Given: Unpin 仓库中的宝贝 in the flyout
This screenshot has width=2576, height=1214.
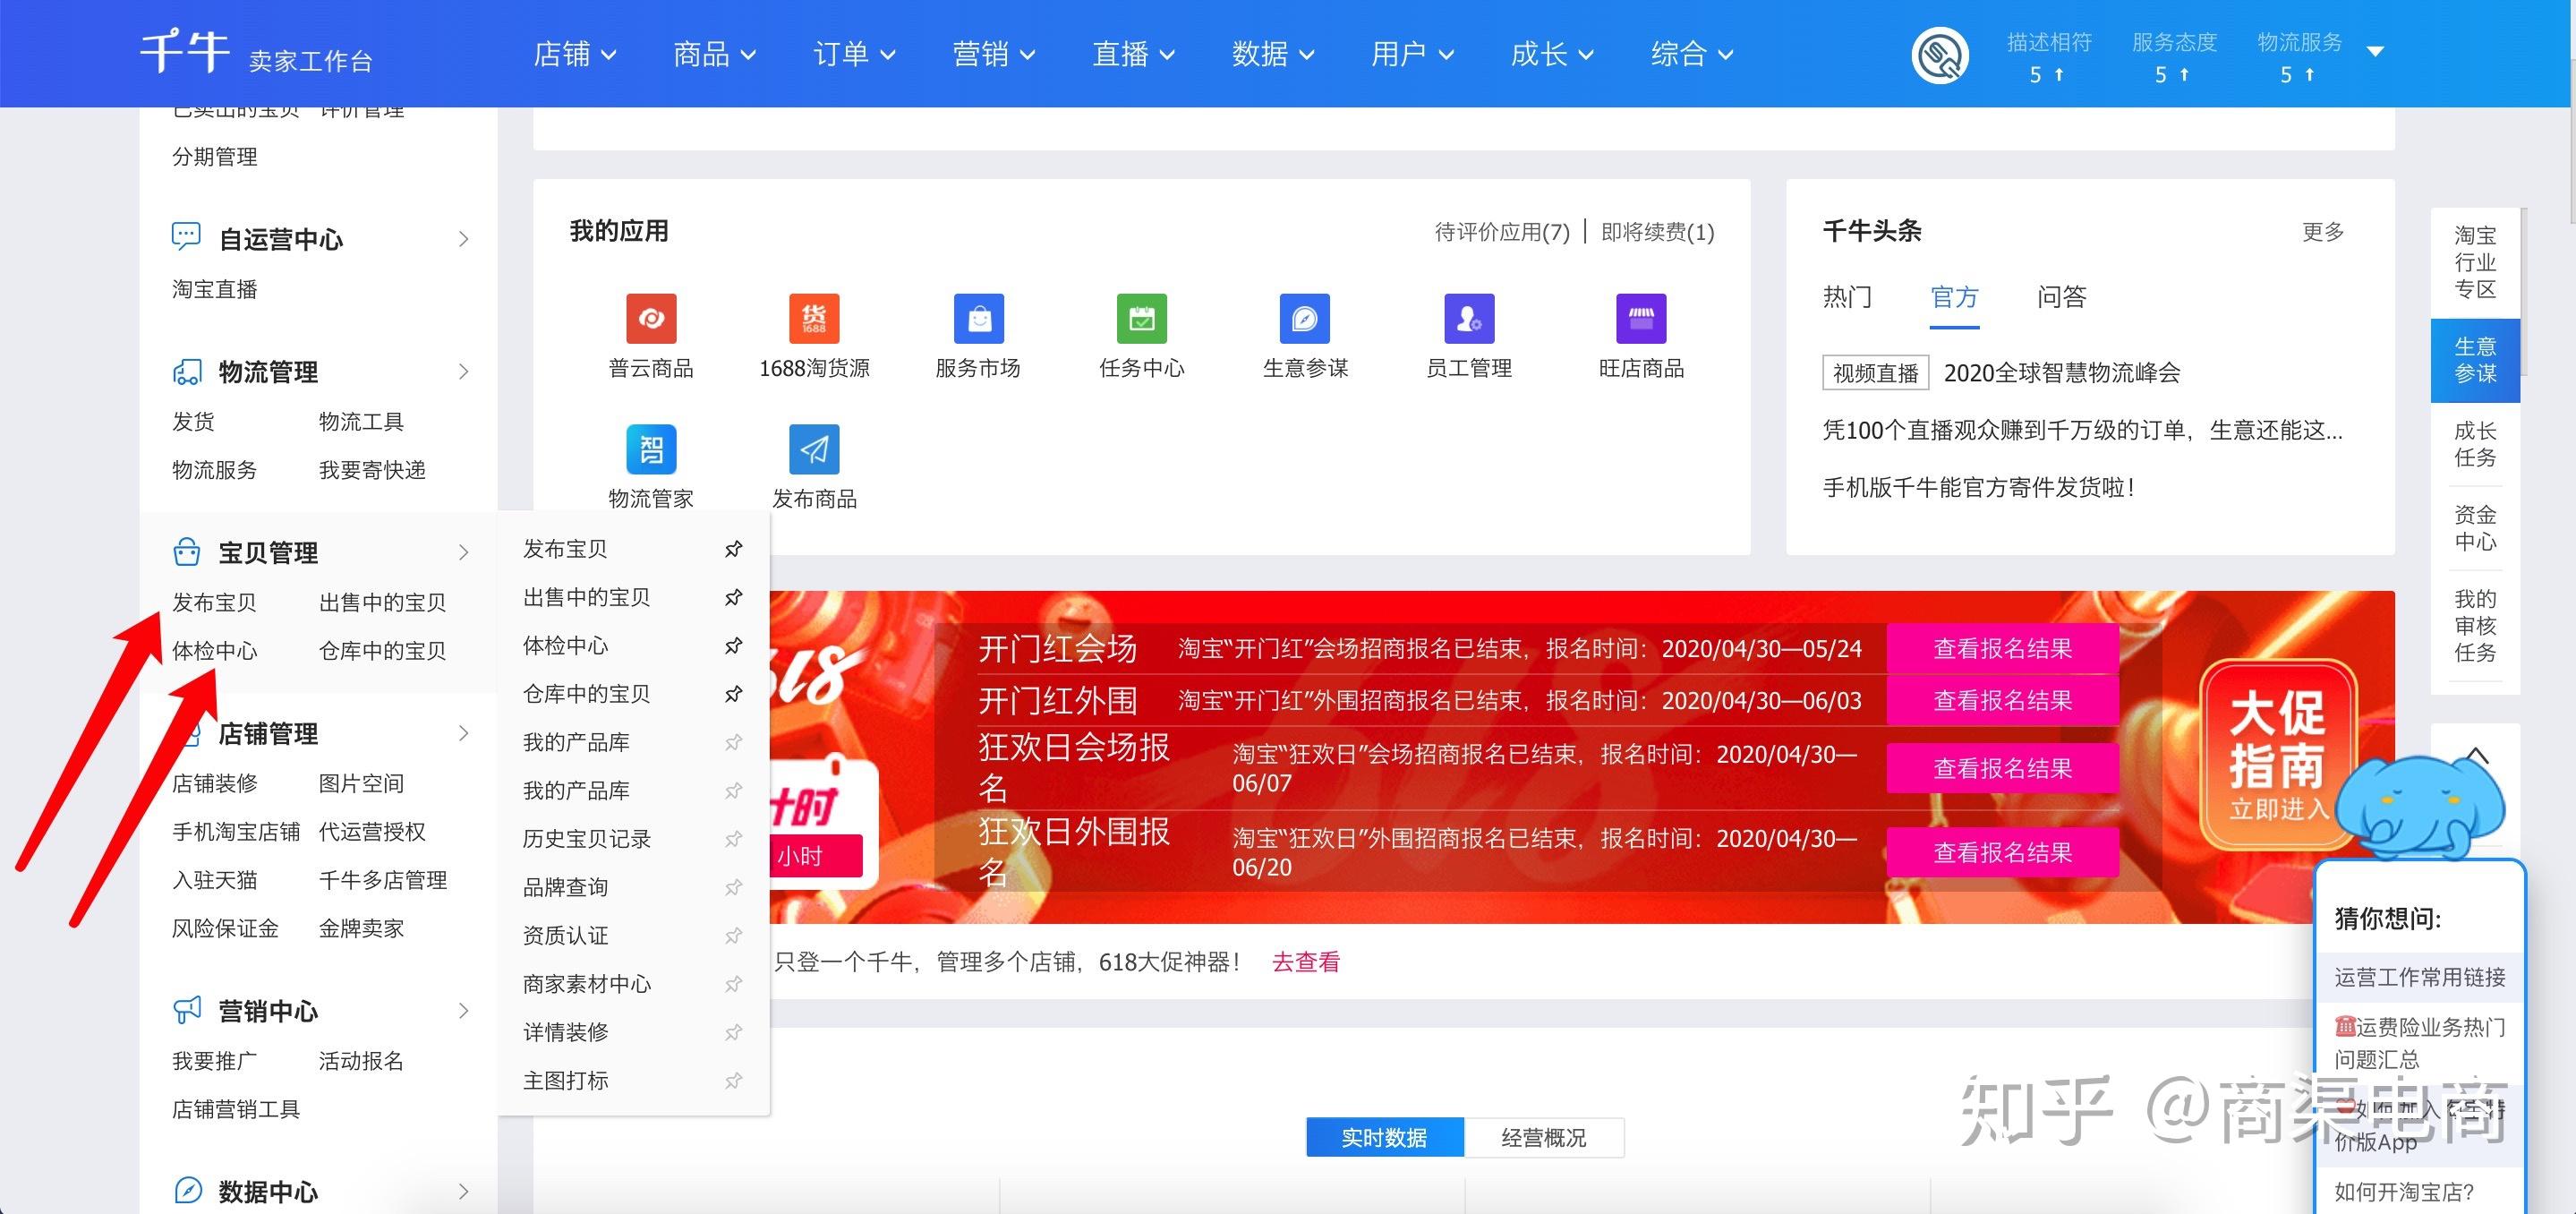Looking at the screenshot, I should (733, 693).
